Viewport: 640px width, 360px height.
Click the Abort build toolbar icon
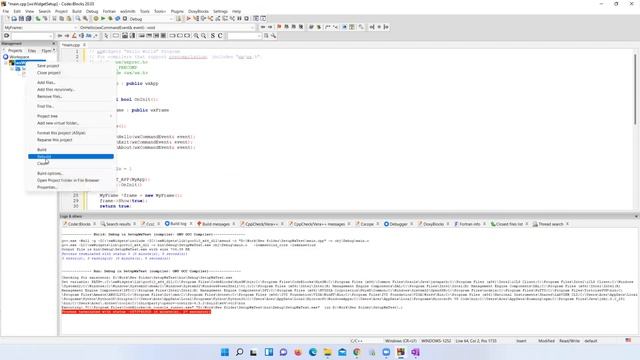[x=125, y=19]
